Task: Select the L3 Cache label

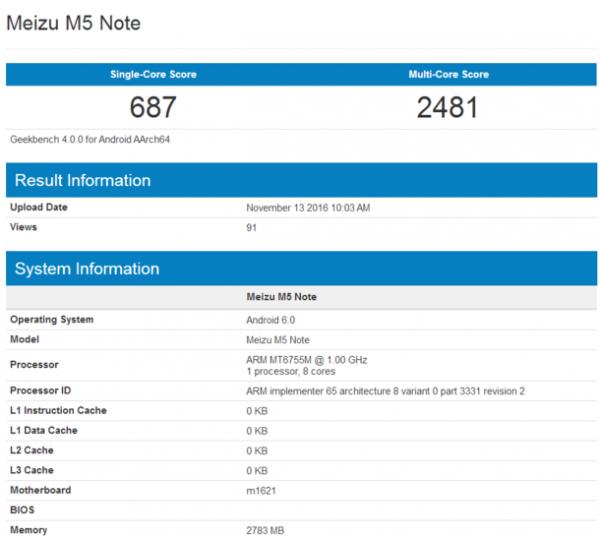Action: click(x=31, y=470)
